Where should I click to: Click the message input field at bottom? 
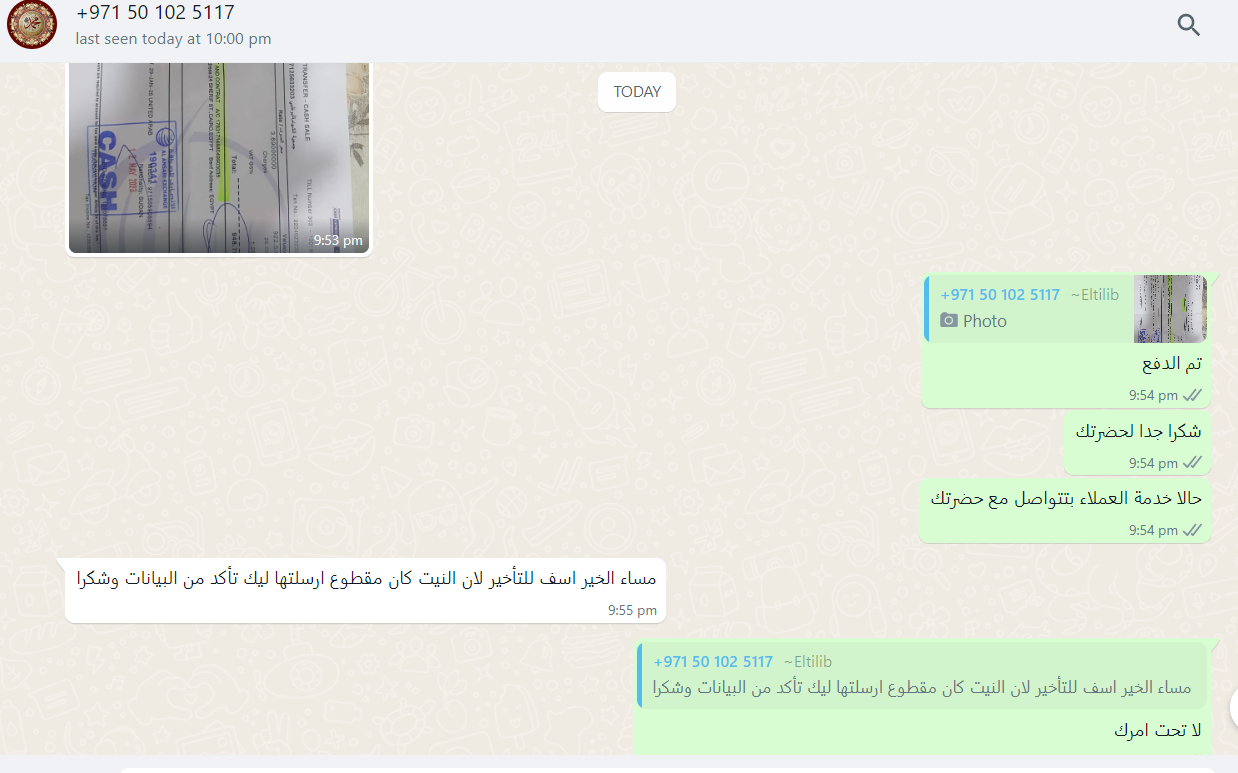668,769
